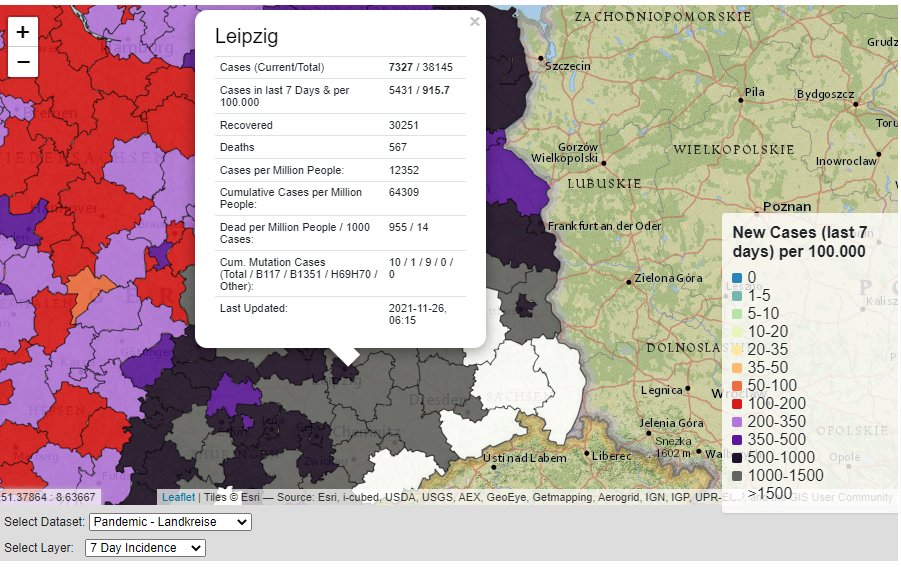Click the 50-100 legend swatch

737,385
